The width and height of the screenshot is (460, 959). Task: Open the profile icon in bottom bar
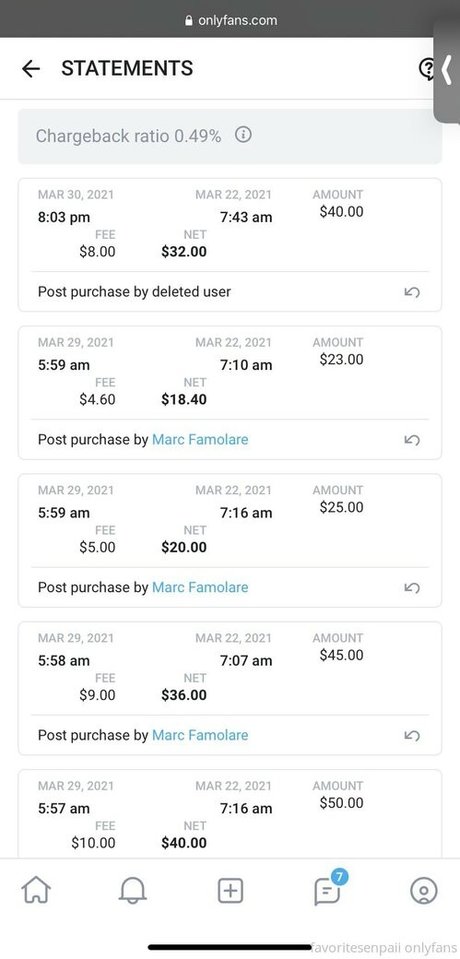(423, 890)
